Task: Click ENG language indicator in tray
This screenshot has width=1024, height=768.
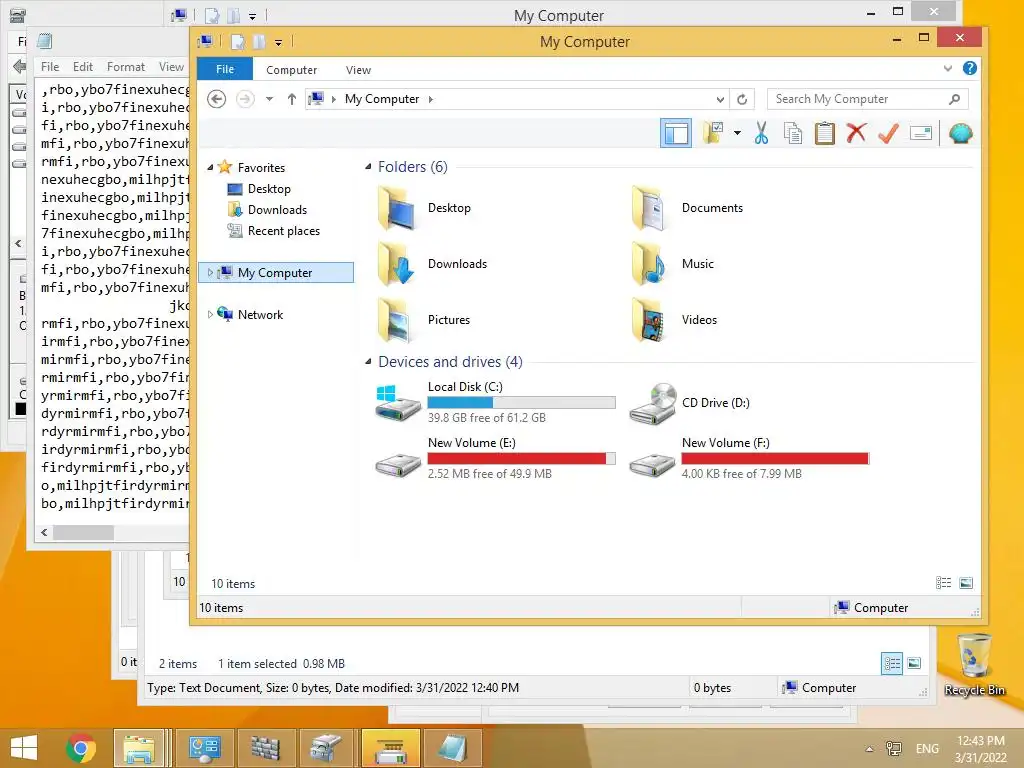Action: pos(927,748)
